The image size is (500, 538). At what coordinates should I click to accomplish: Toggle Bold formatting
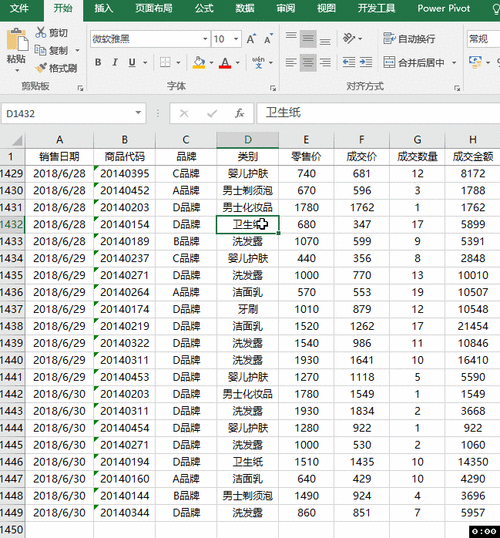pos(98,62)
